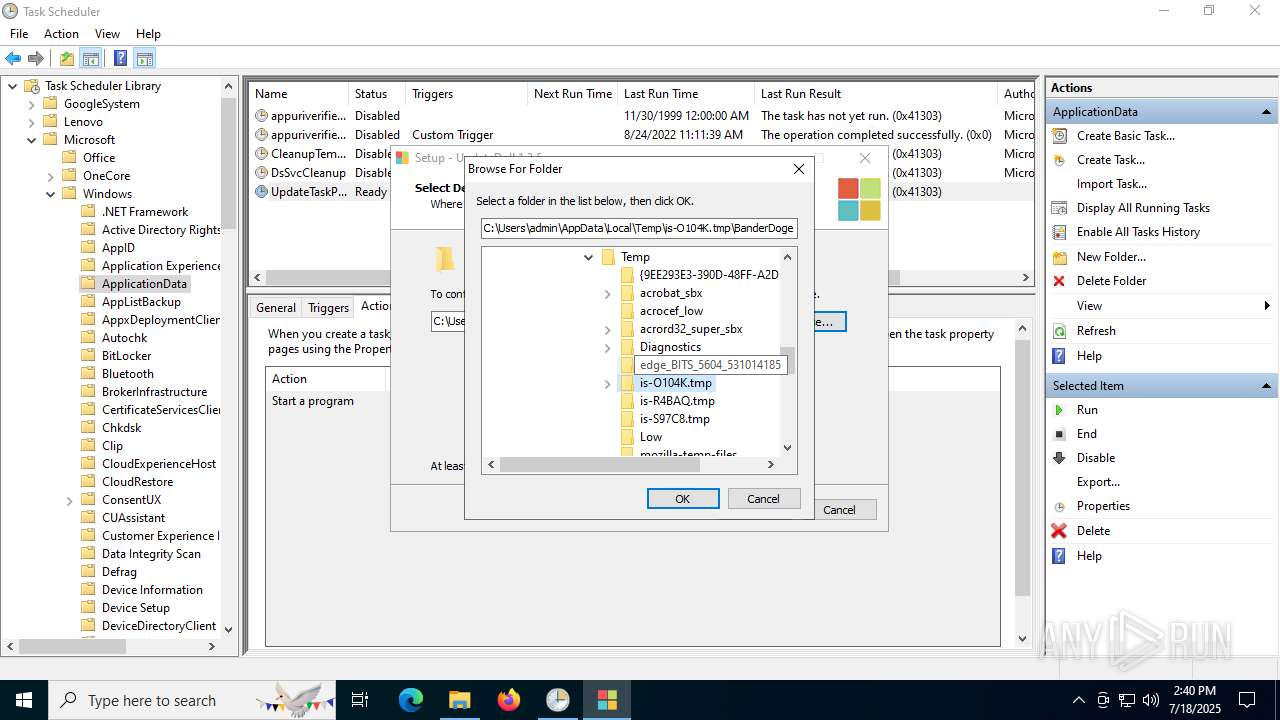
Task: Expand the OneCore tree node
Action: [x=50, y=176]
